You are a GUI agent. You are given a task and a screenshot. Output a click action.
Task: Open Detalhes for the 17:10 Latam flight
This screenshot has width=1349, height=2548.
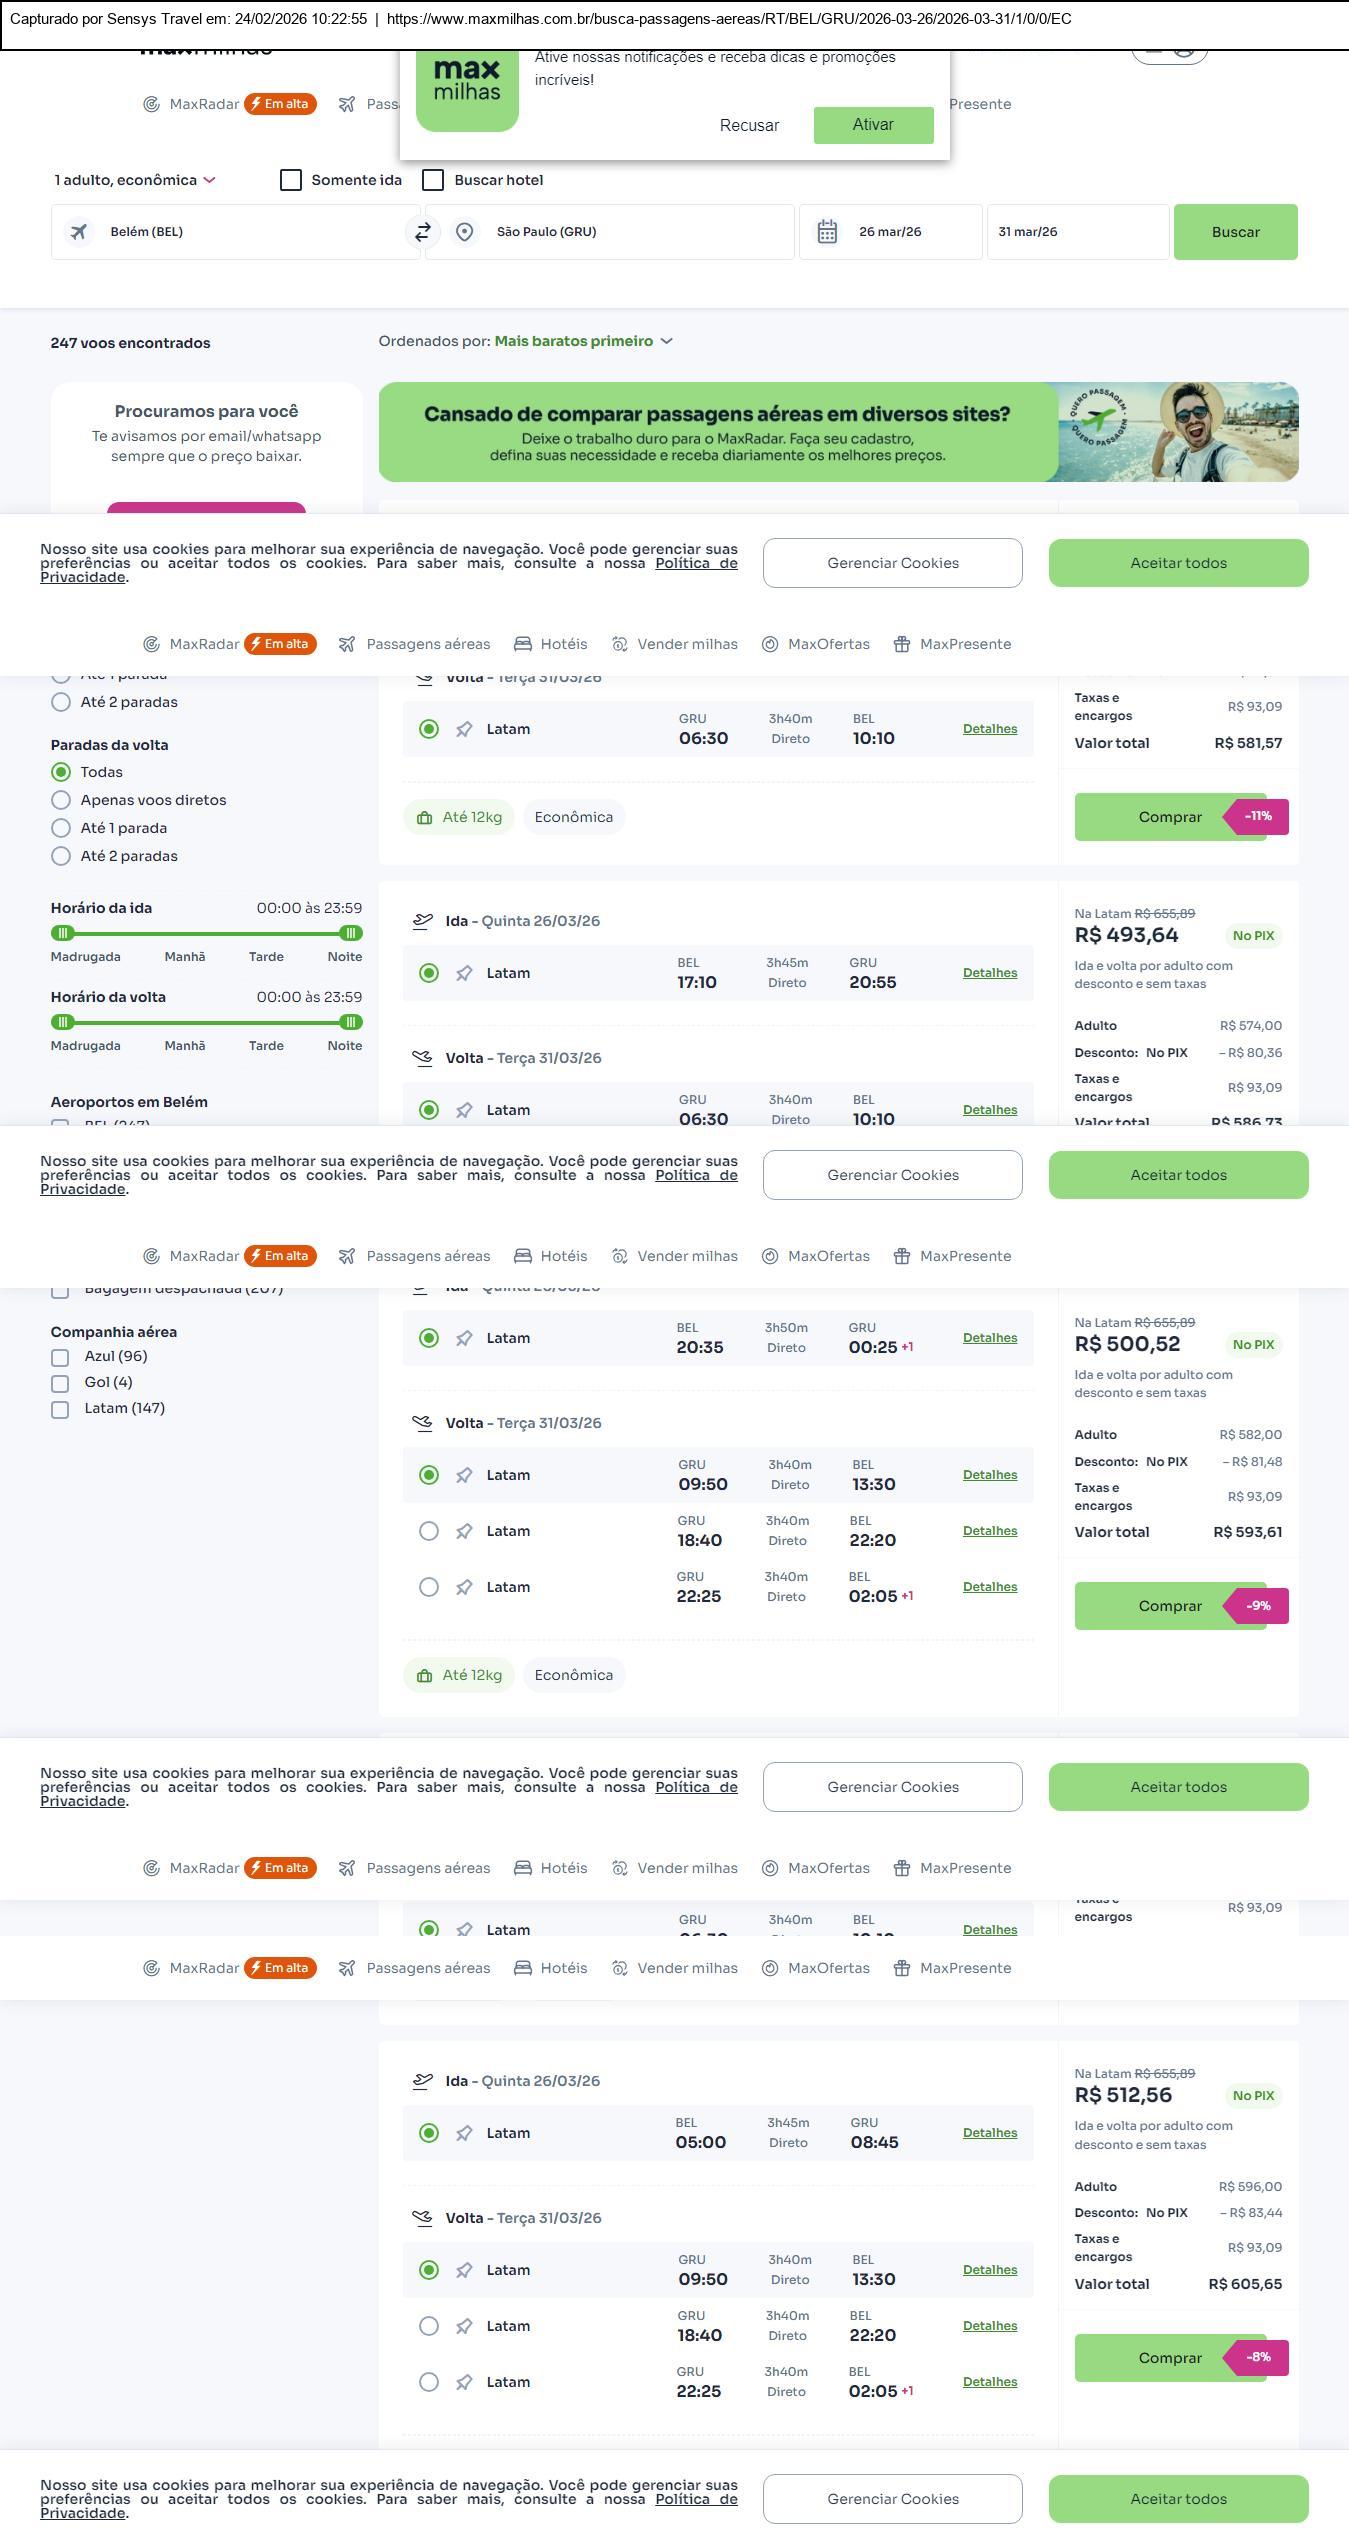click(989, 973)
